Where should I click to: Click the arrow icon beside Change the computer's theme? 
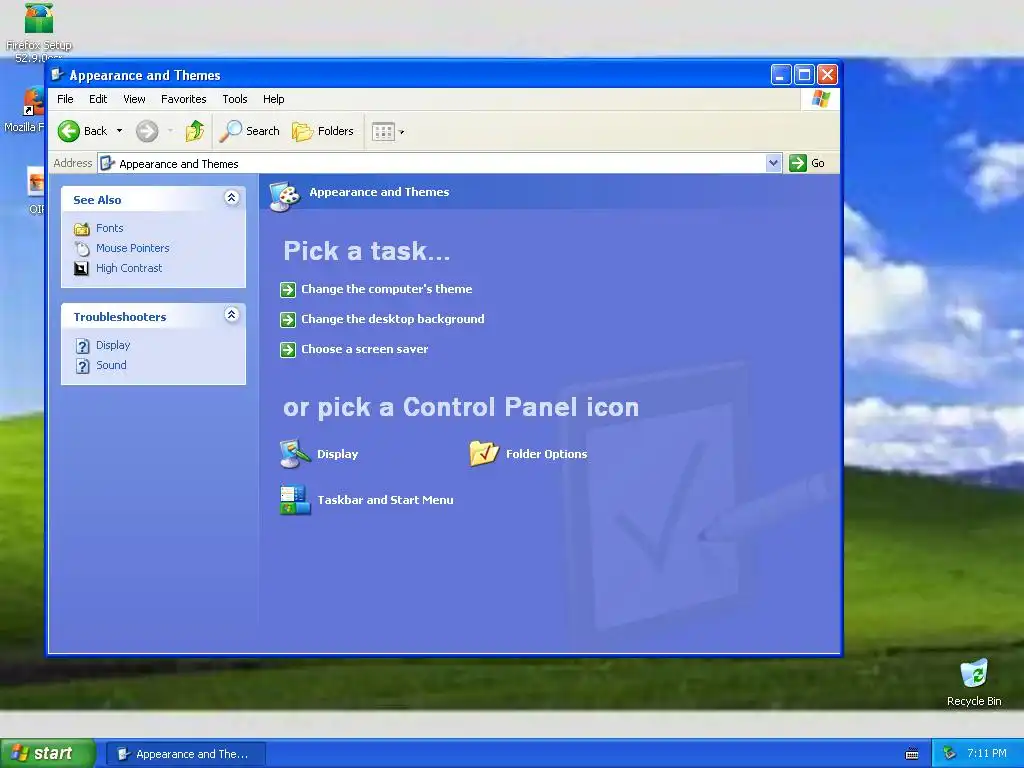point(288,290)
